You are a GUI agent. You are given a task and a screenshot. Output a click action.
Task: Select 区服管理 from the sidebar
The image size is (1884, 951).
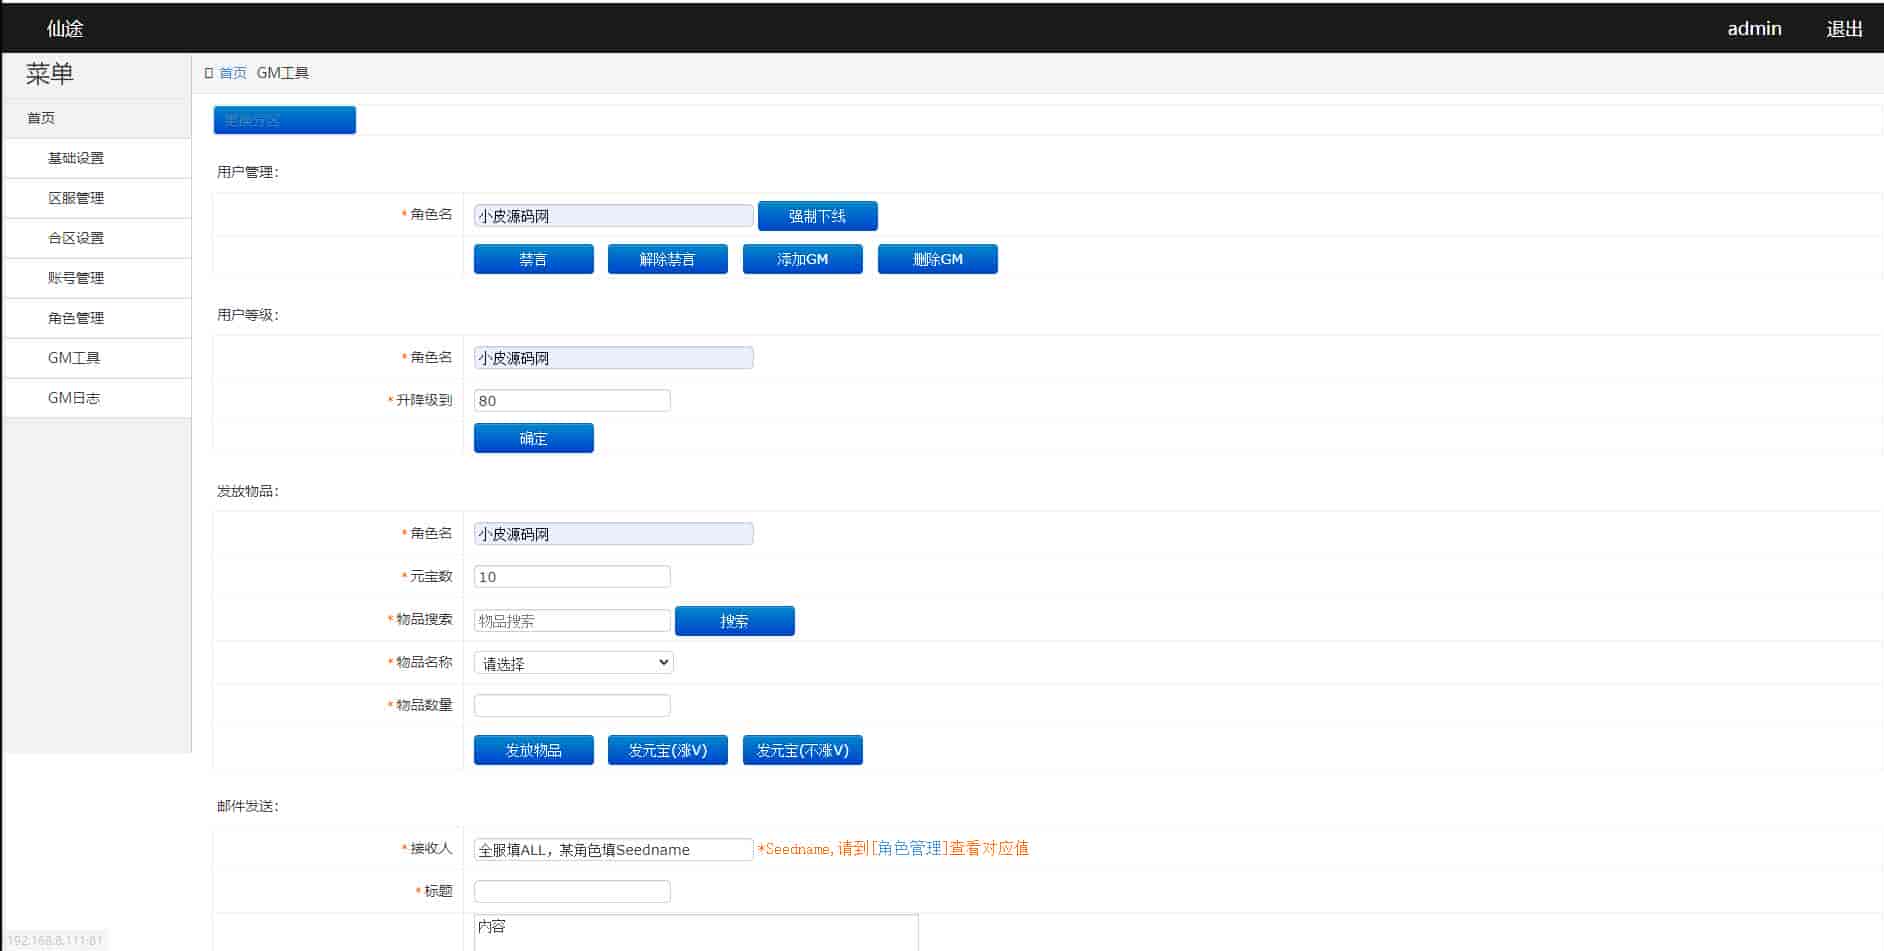[x=76, y=198]
